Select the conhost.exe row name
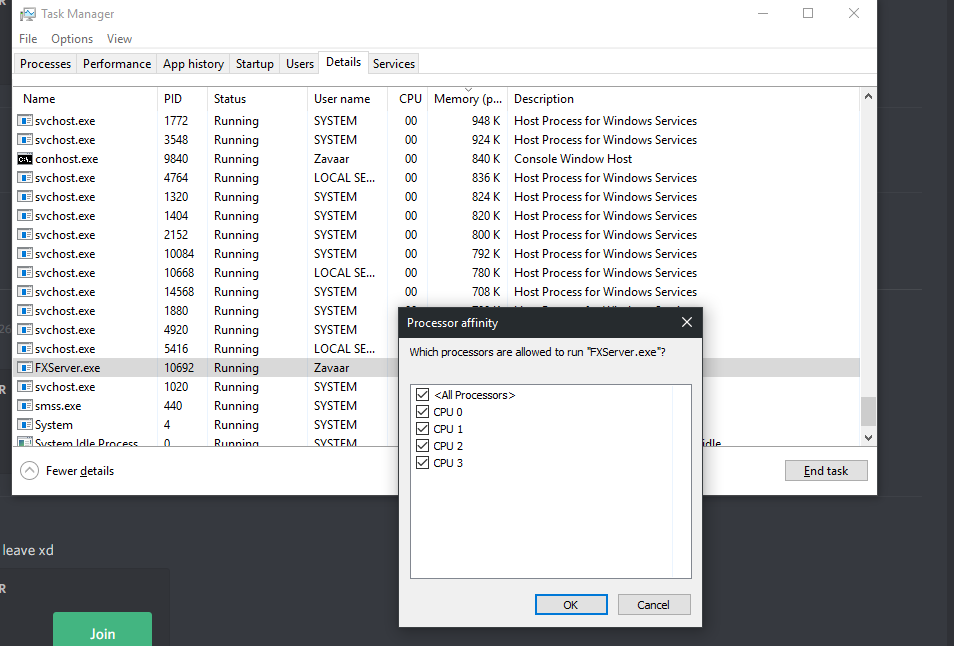This screenshot has height=646, width=954. click(66, 159)
